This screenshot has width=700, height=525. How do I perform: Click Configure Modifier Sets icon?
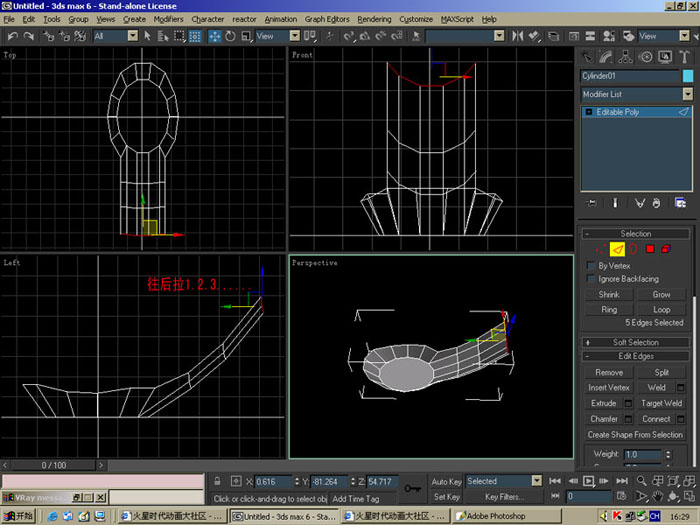click(x=680, y=203)
